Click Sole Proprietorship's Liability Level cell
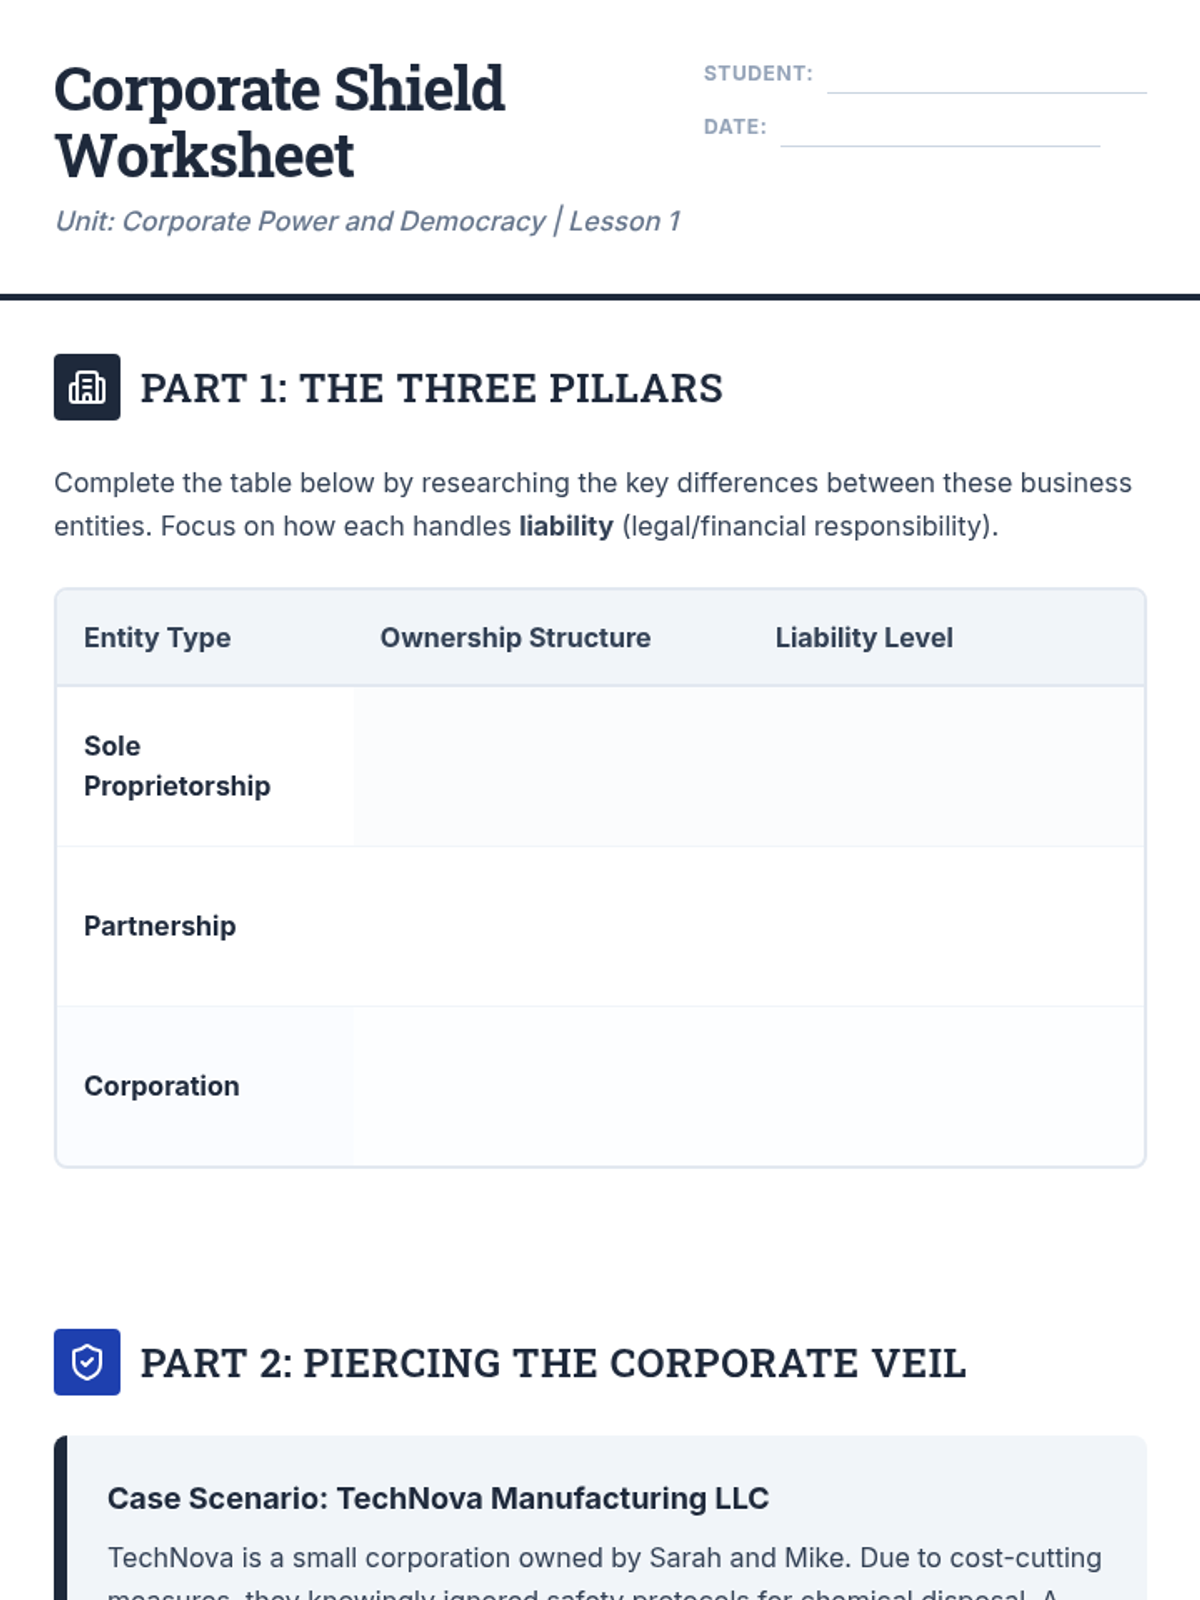The width and height of the screenshot is (1200, 1600). click(945, 766)
